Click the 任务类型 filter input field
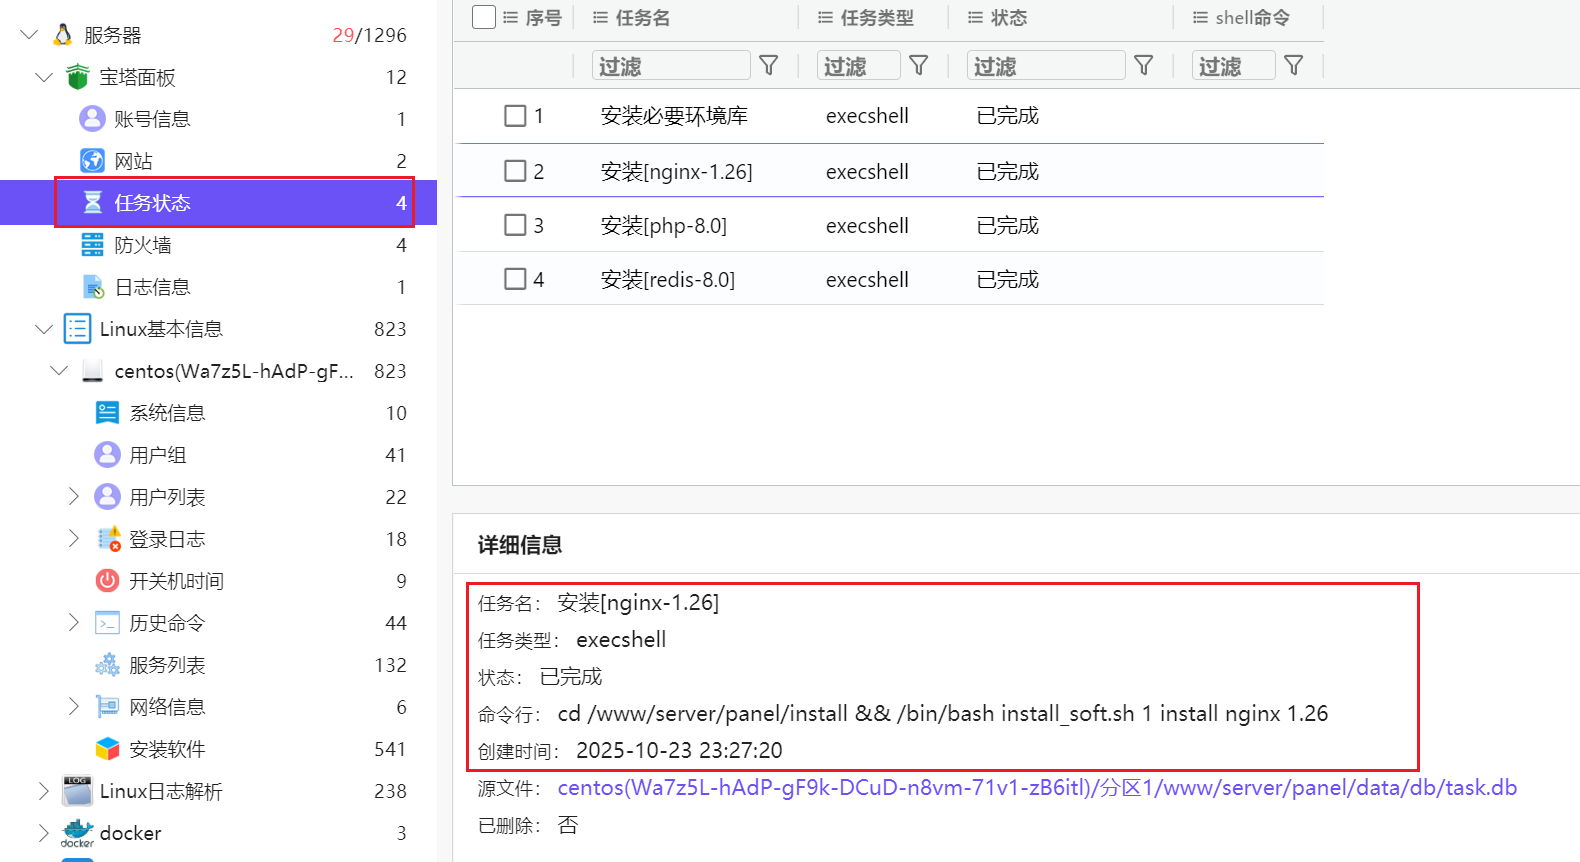Screen dimensions: 1580x862 (x=858, y=66)
